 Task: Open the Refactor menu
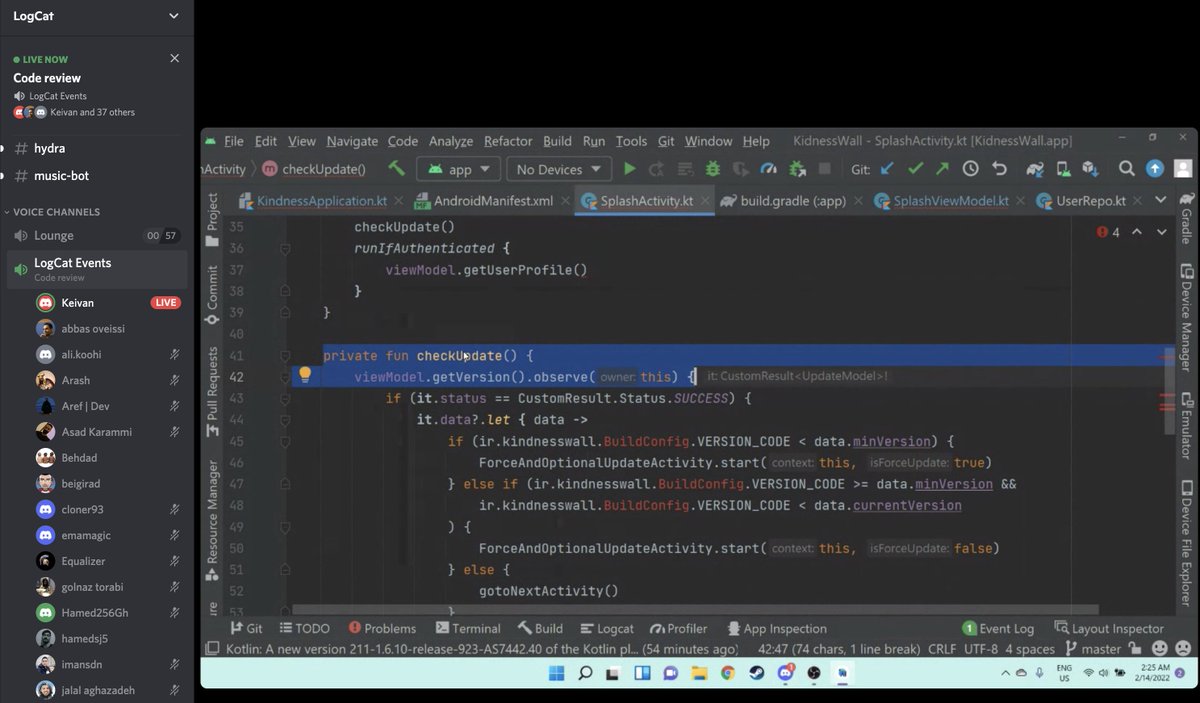[508, 141]
